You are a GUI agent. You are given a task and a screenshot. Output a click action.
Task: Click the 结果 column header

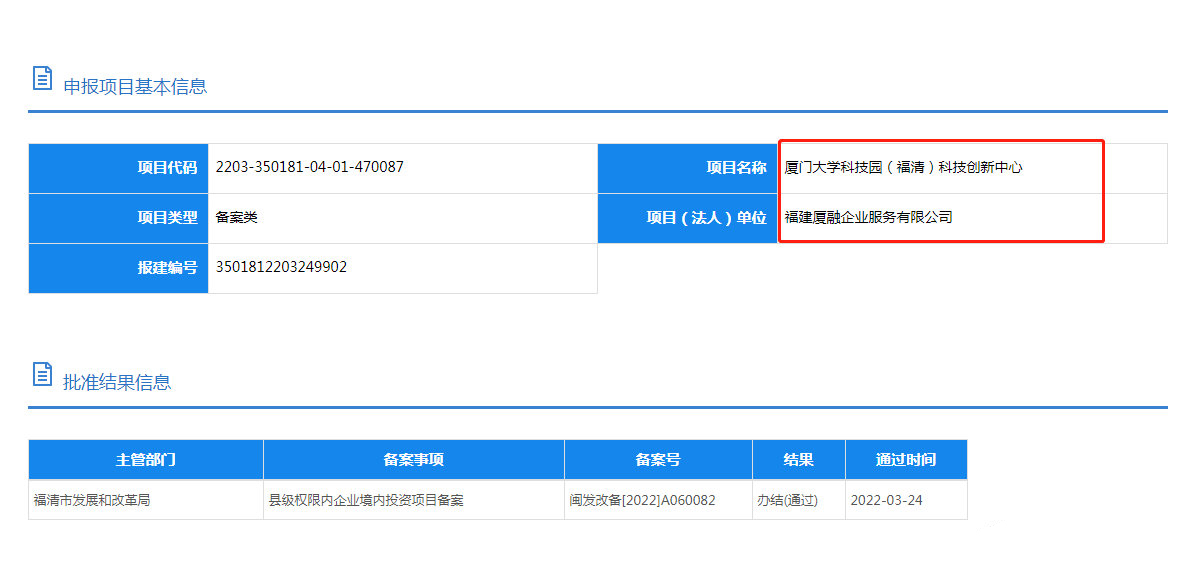tap(799, 459)
